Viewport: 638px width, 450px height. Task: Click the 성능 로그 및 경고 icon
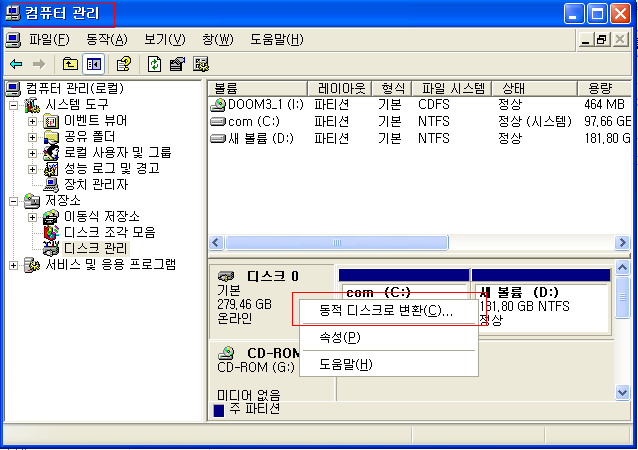[51, 169]
